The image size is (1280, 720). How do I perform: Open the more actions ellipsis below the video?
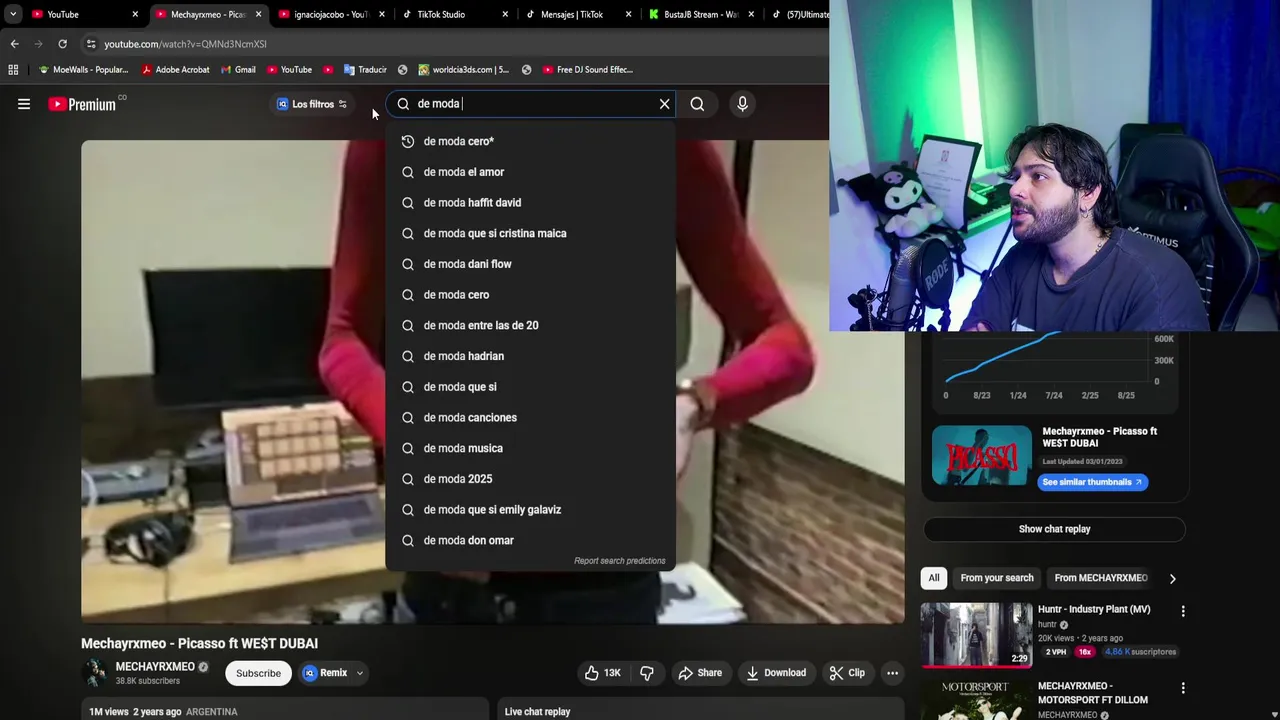pyautogui.click(x=892, y=673)
